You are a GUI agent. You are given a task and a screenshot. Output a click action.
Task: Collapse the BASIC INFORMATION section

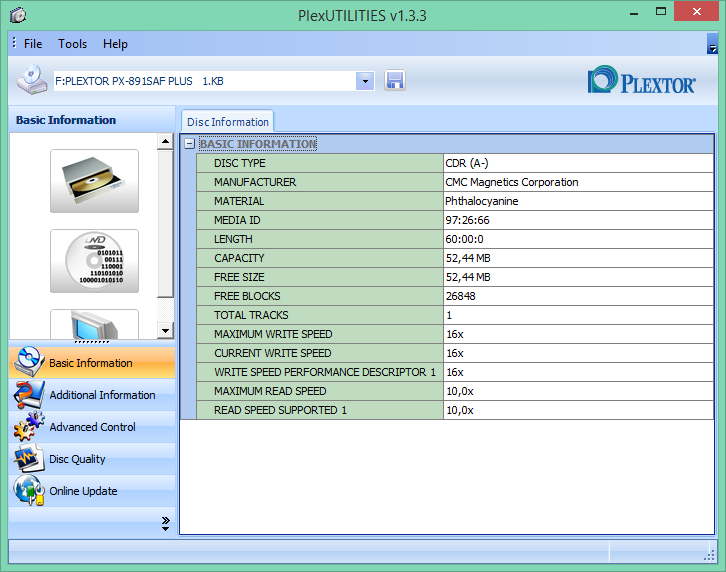coord(189,144)
